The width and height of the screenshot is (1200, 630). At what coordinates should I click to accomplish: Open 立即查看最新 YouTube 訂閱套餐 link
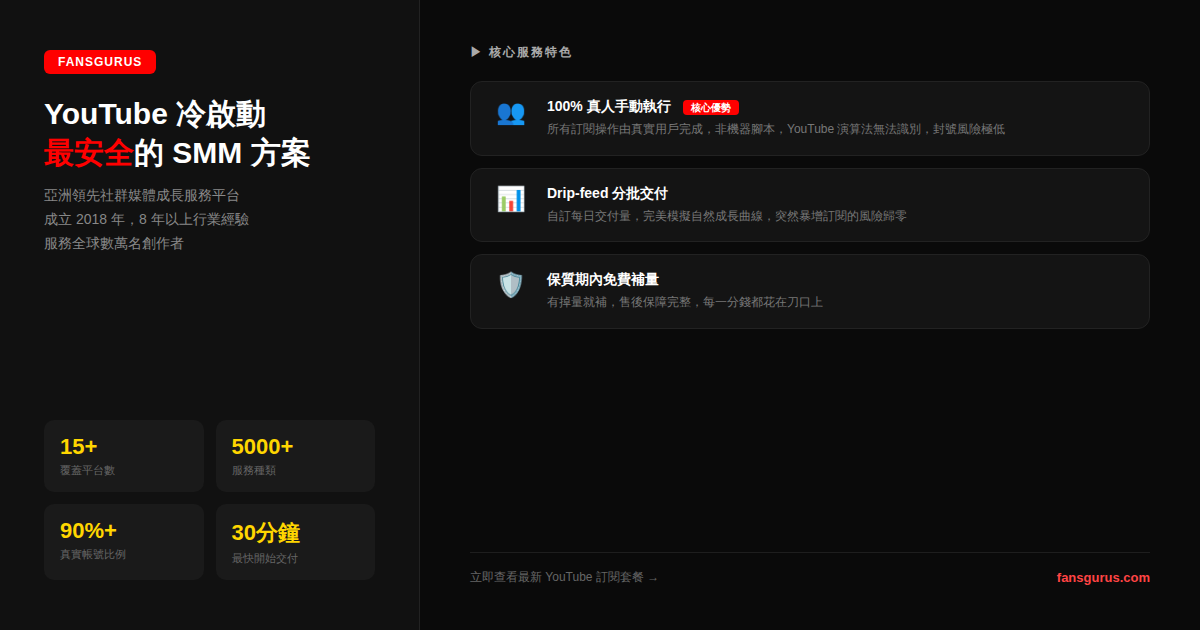coord(556,577)
